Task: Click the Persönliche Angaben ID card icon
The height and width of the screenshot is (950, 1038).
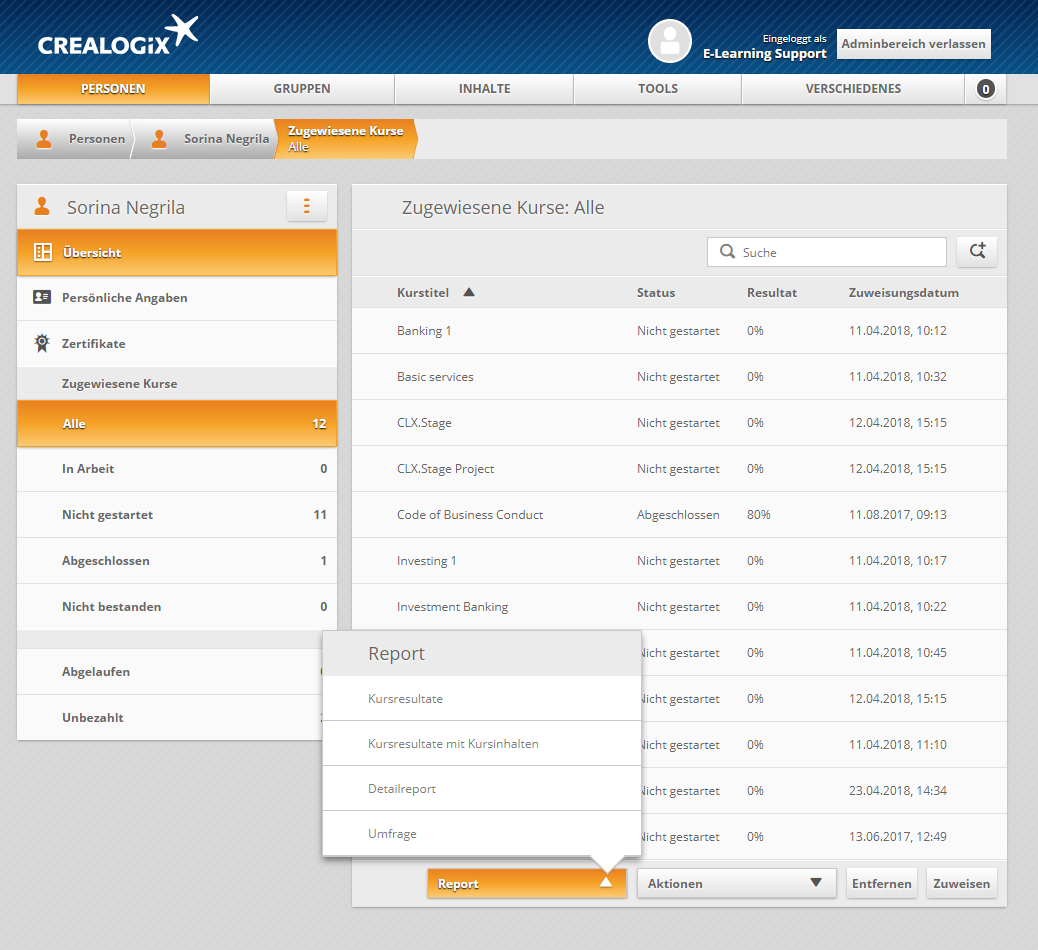Action: pos(42,297)
